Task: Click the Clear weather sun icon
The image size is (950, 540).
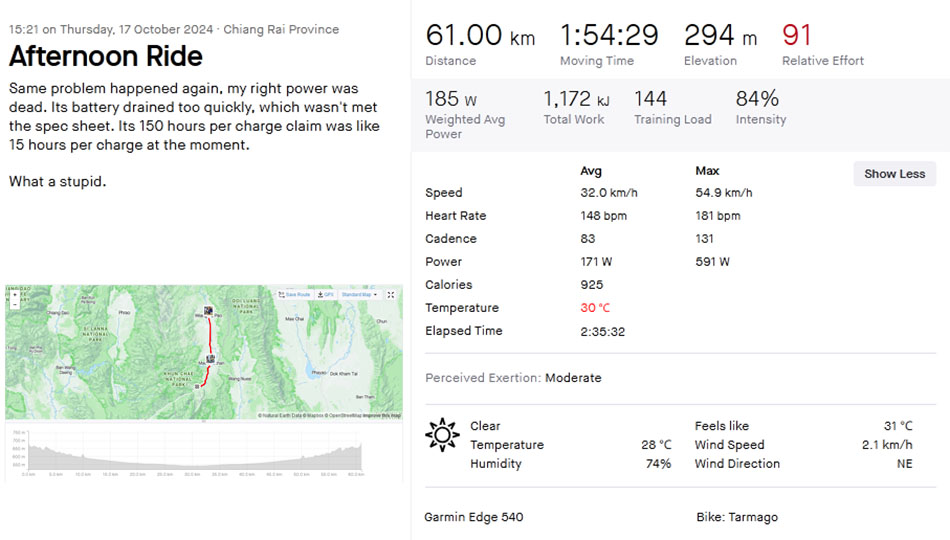Action: click(442, 435)
